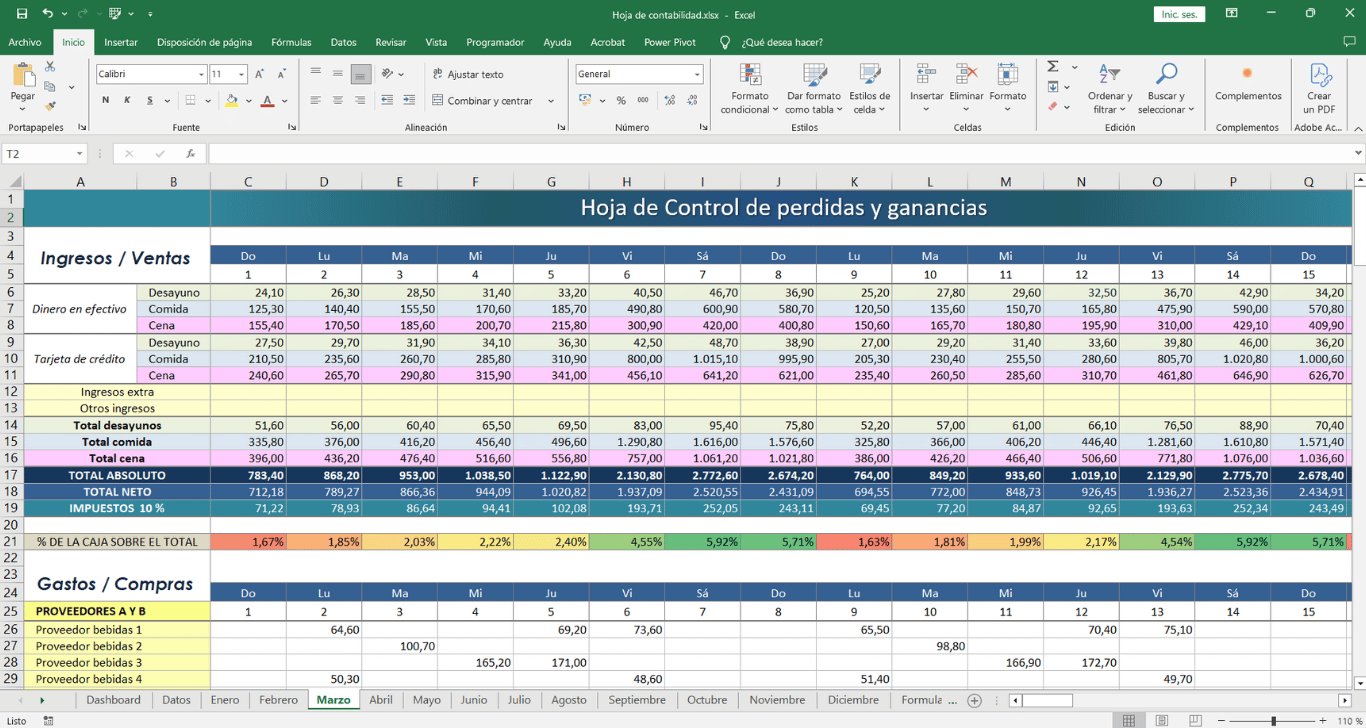
Task: Click the save icon in title bar
Action: click(x=22, y=14)
